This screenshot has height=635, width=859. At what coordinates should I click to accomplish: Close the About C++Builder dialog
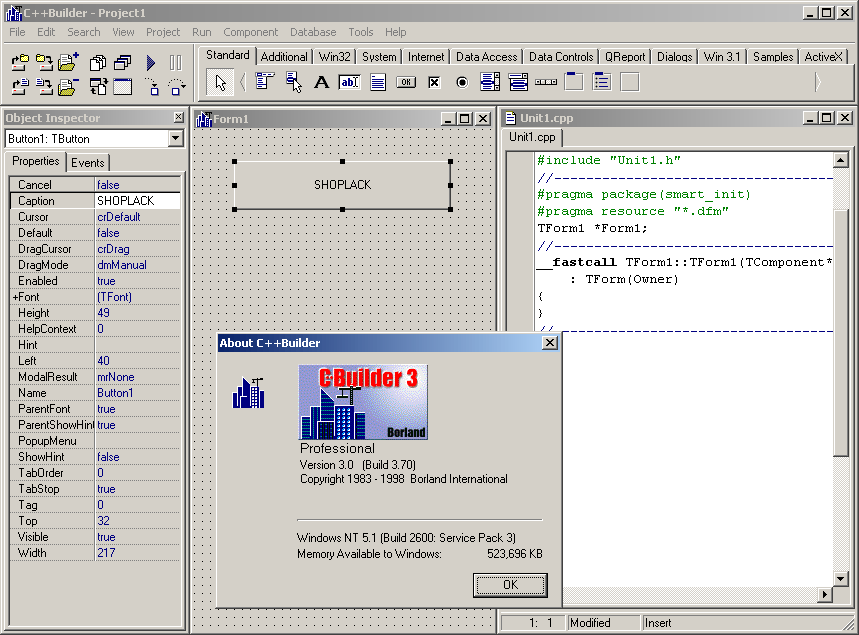tap(549, 343)
